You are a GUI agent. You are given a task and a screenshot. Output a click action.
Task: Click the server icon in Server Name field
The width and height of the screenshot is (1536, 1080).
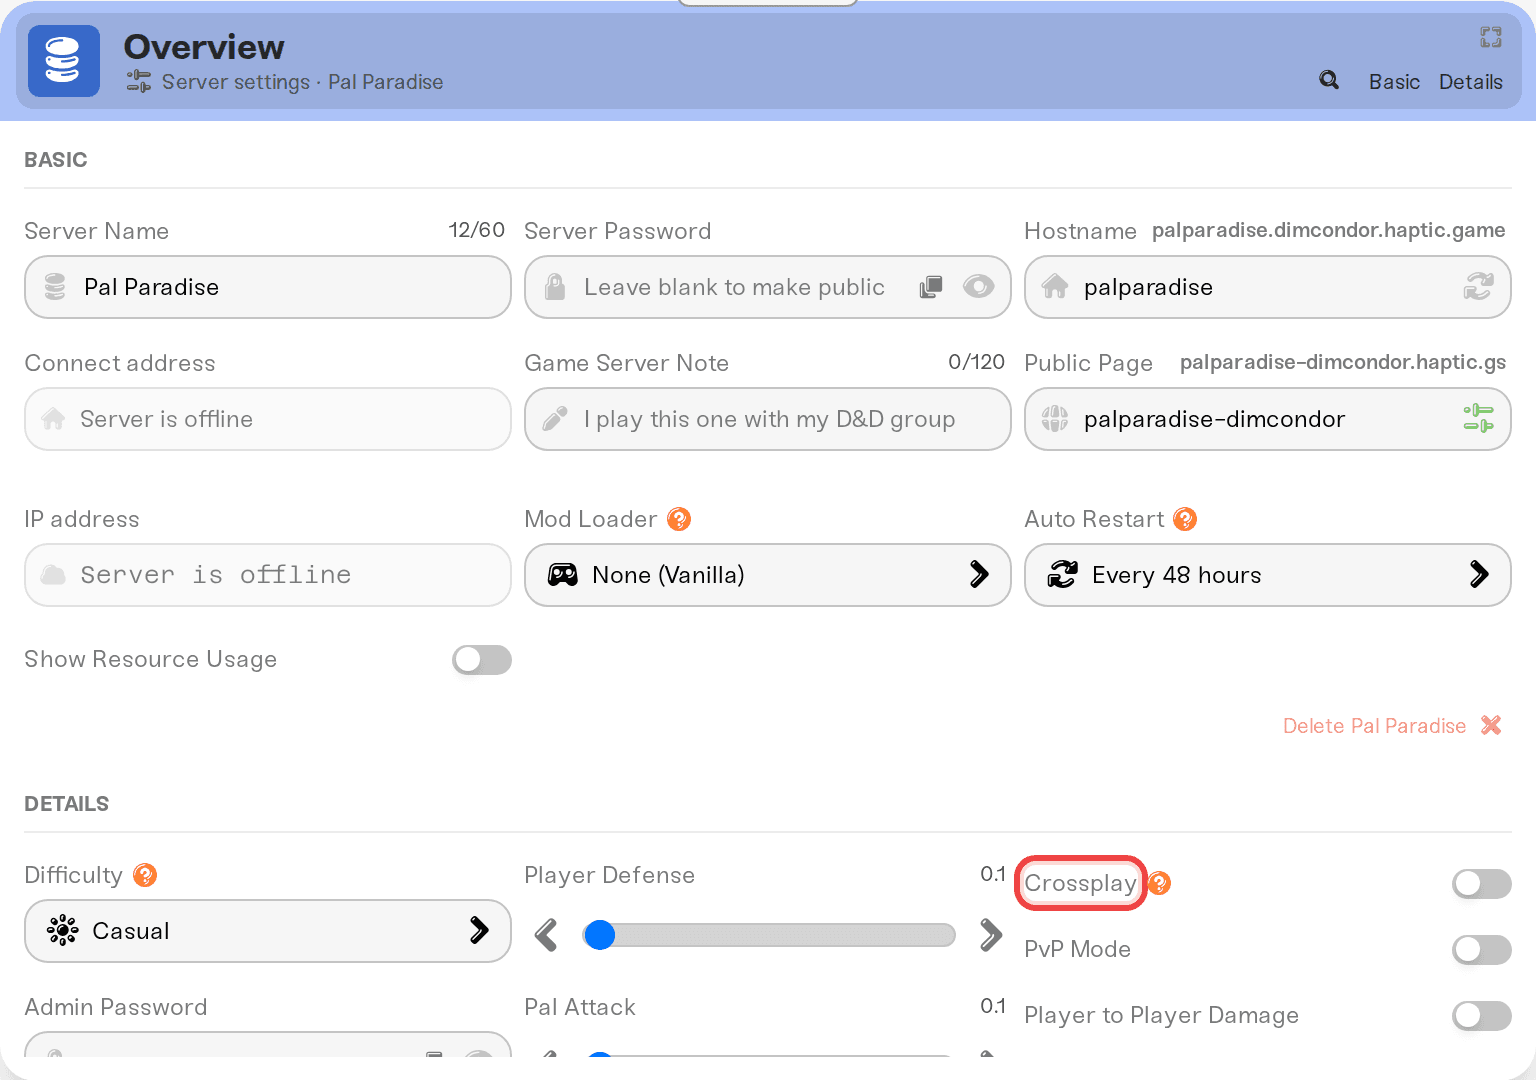55,287
